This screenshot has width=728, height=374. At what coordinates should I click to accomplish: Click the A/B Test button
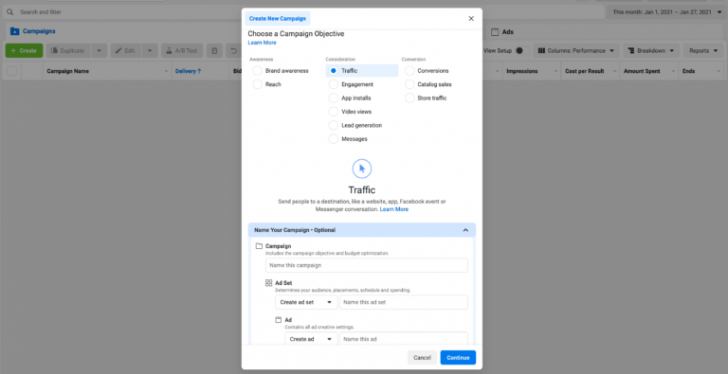[x=182, y=51]
